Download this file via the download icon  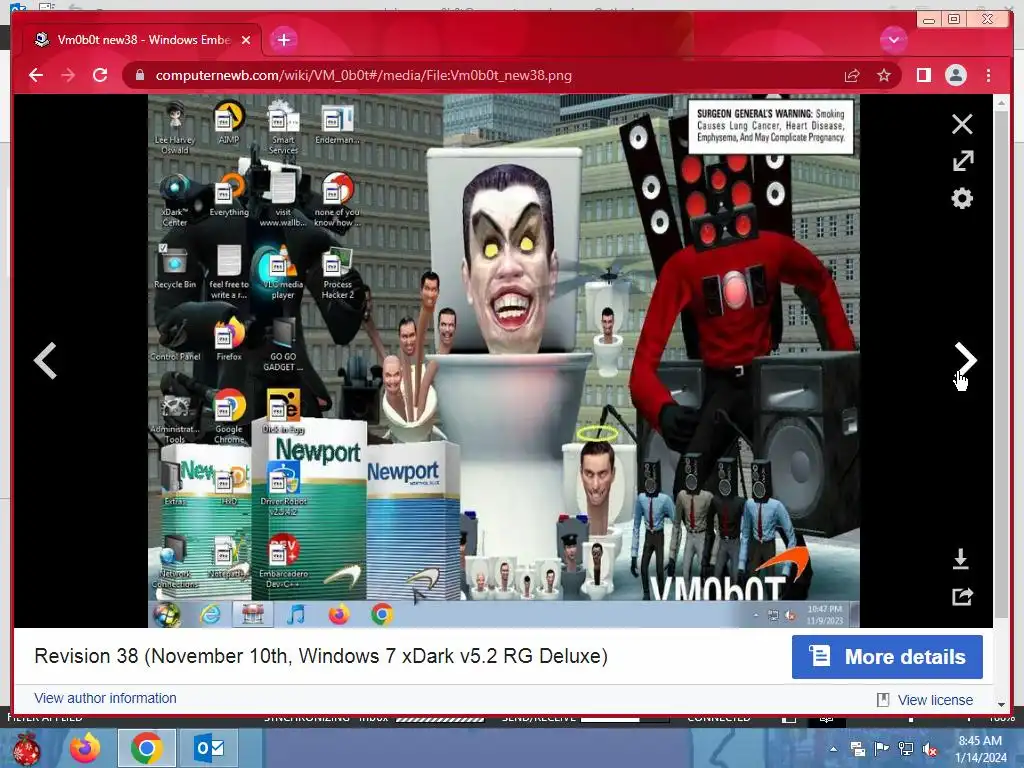coord(961,559)
